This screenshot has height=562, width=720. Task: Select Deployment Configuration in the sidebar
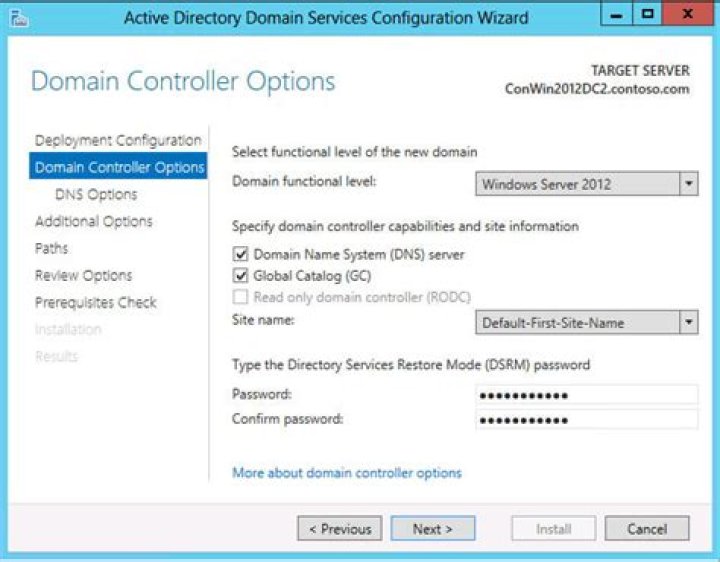click(118, 140)
